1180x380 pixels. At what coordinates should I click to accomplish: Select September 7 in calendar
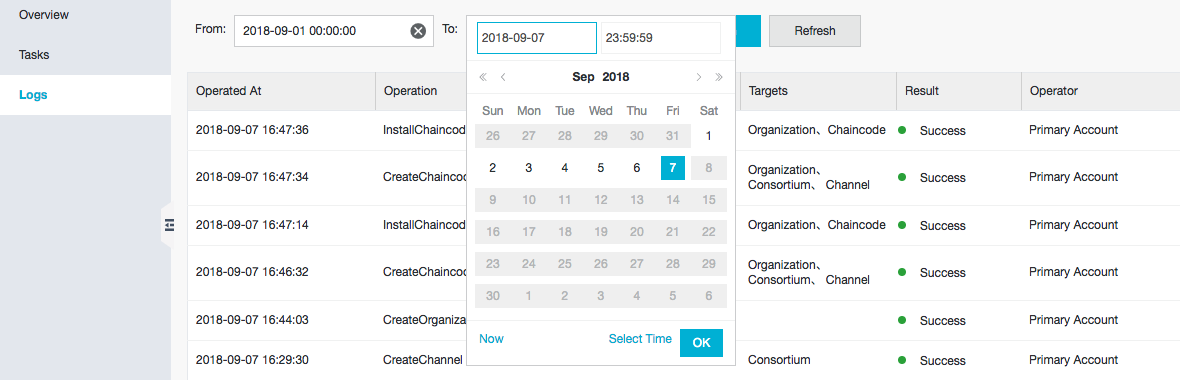click(673, 168)
